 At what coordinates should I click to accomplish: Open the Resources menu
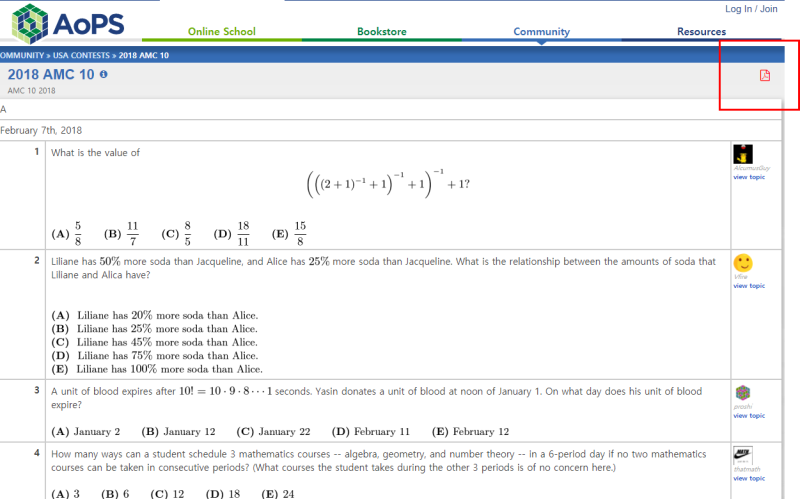pos(701,32)
